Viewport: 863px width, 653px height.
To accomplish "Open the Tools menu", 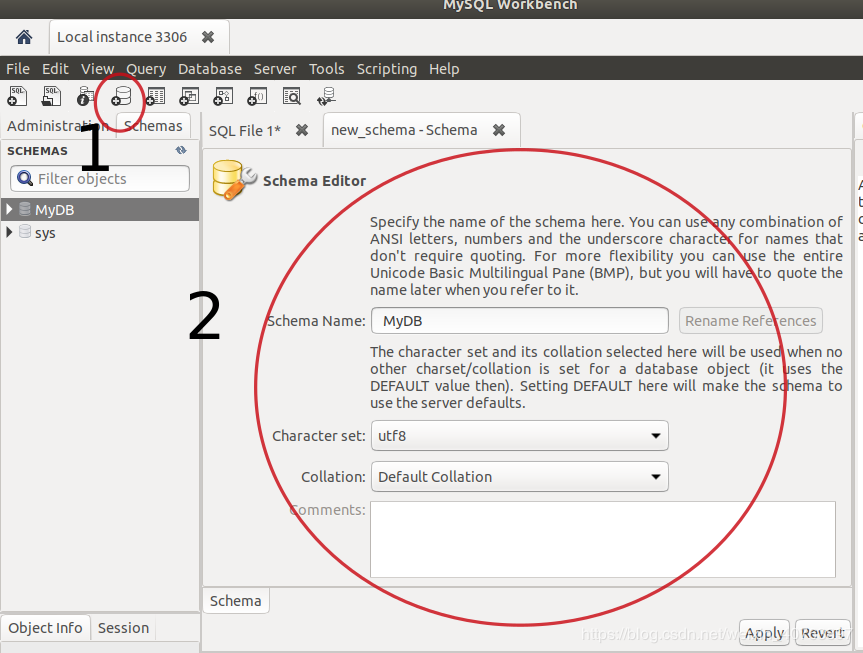I will tap(326, 69).
